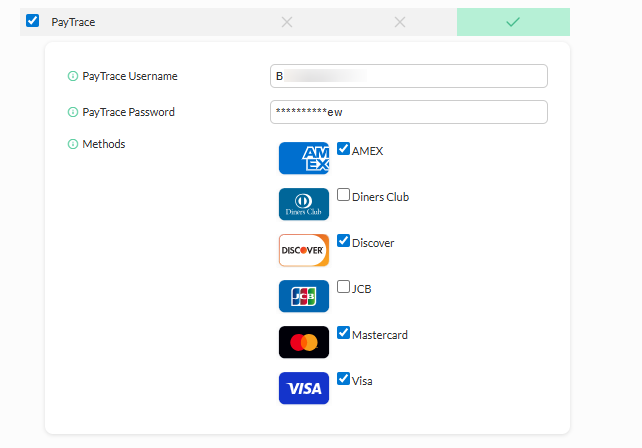Enable the Diners Club checkbox

[344, 195]
